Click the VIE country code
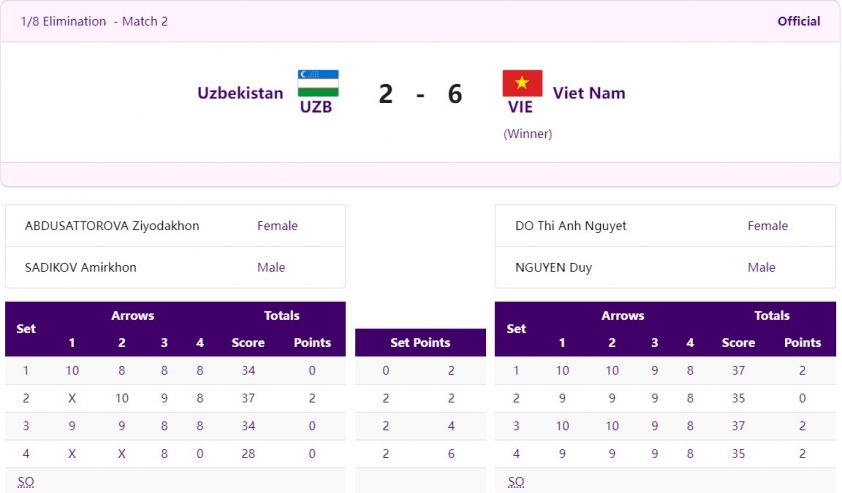 pyautogui.click(x=520, y=107)
